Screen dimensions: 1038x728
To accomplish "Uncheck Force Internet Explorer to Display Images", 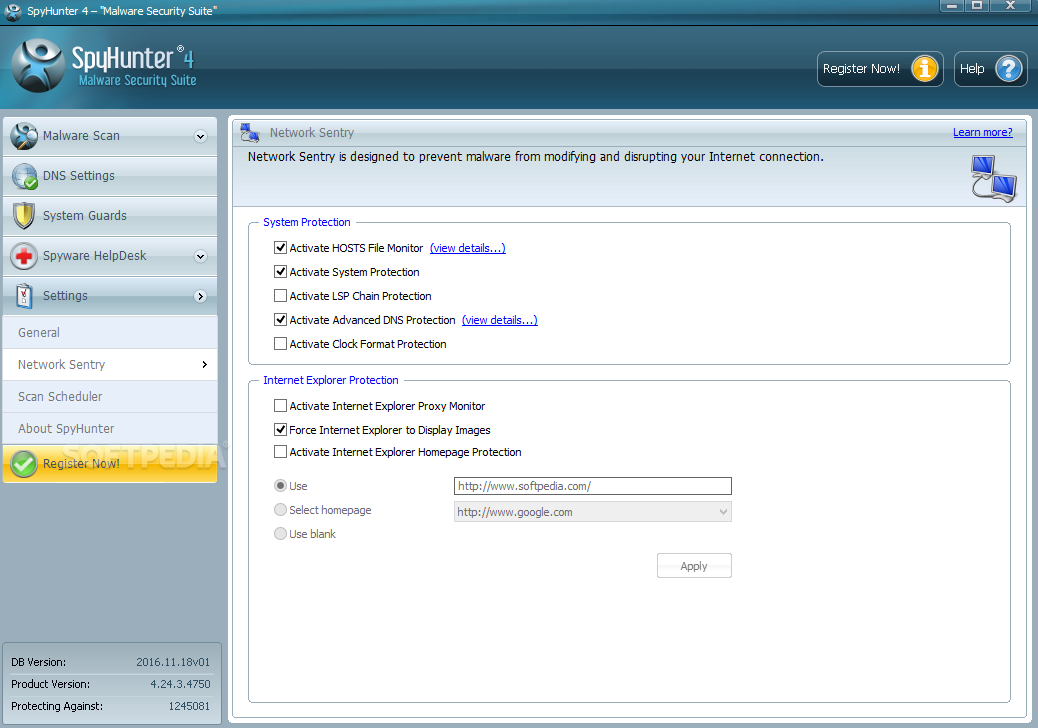I will 280,430.
